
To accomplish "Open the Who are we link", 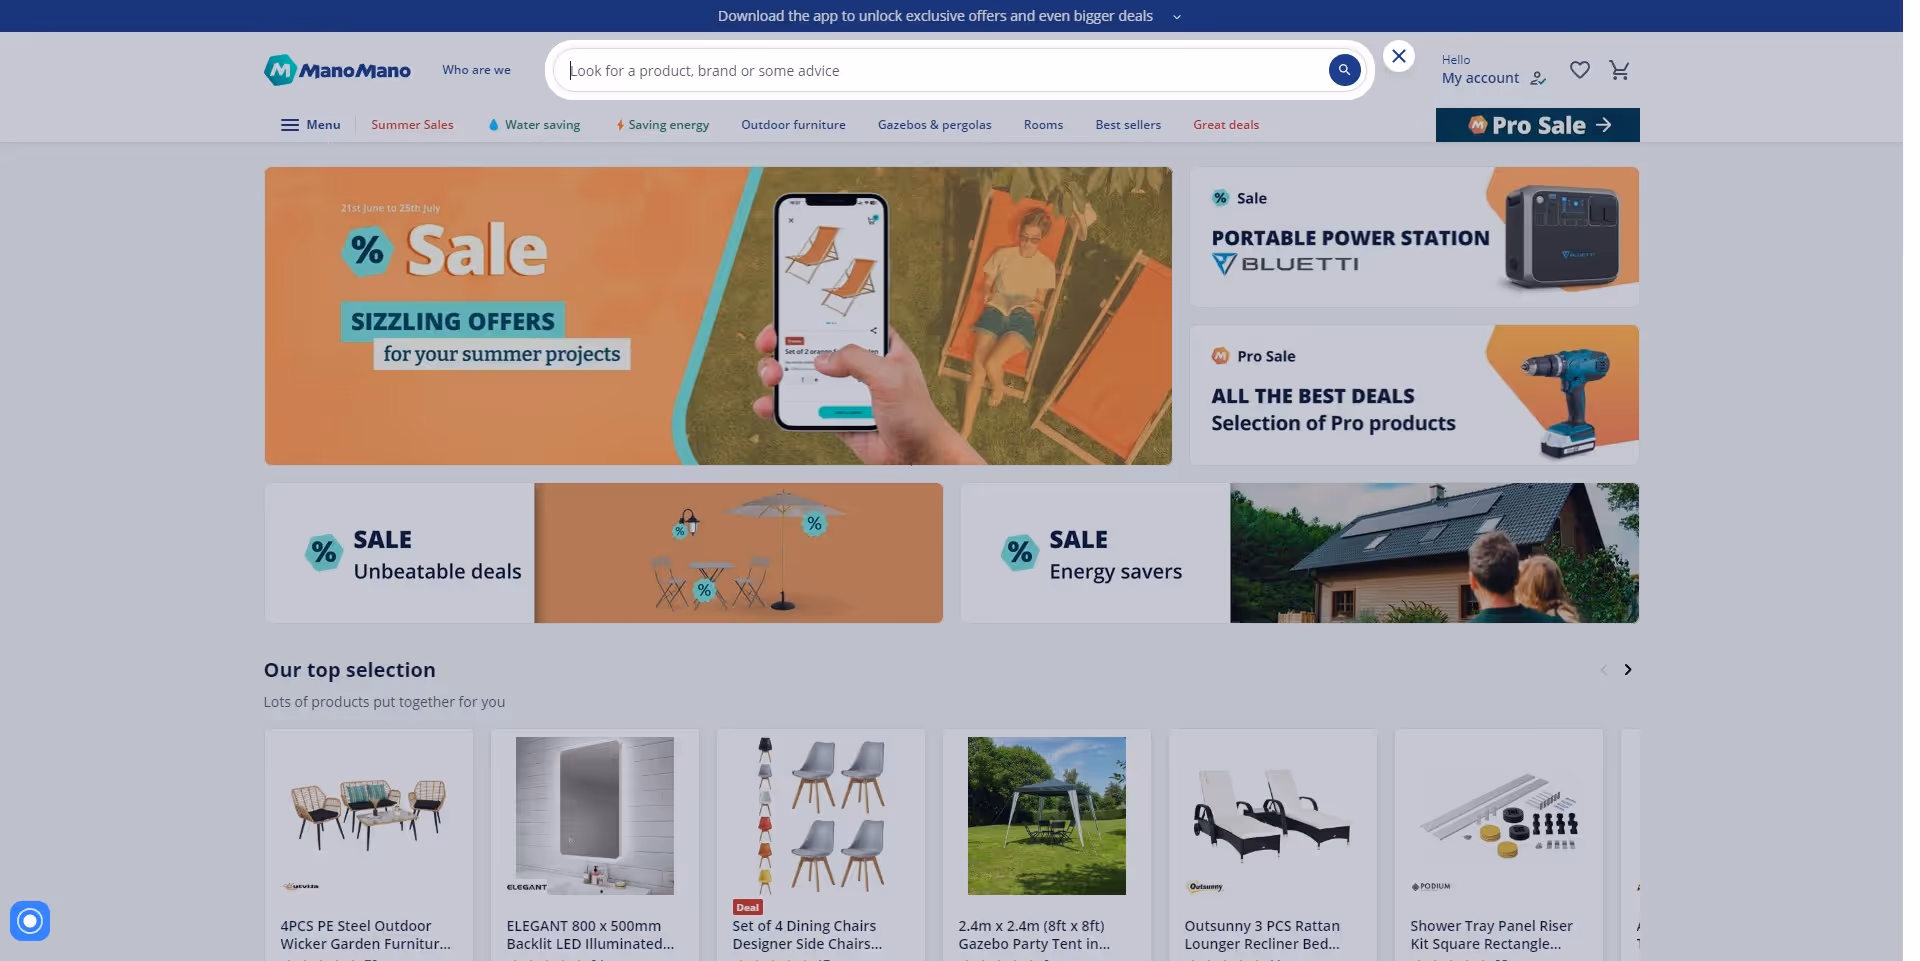I will 476,70.
